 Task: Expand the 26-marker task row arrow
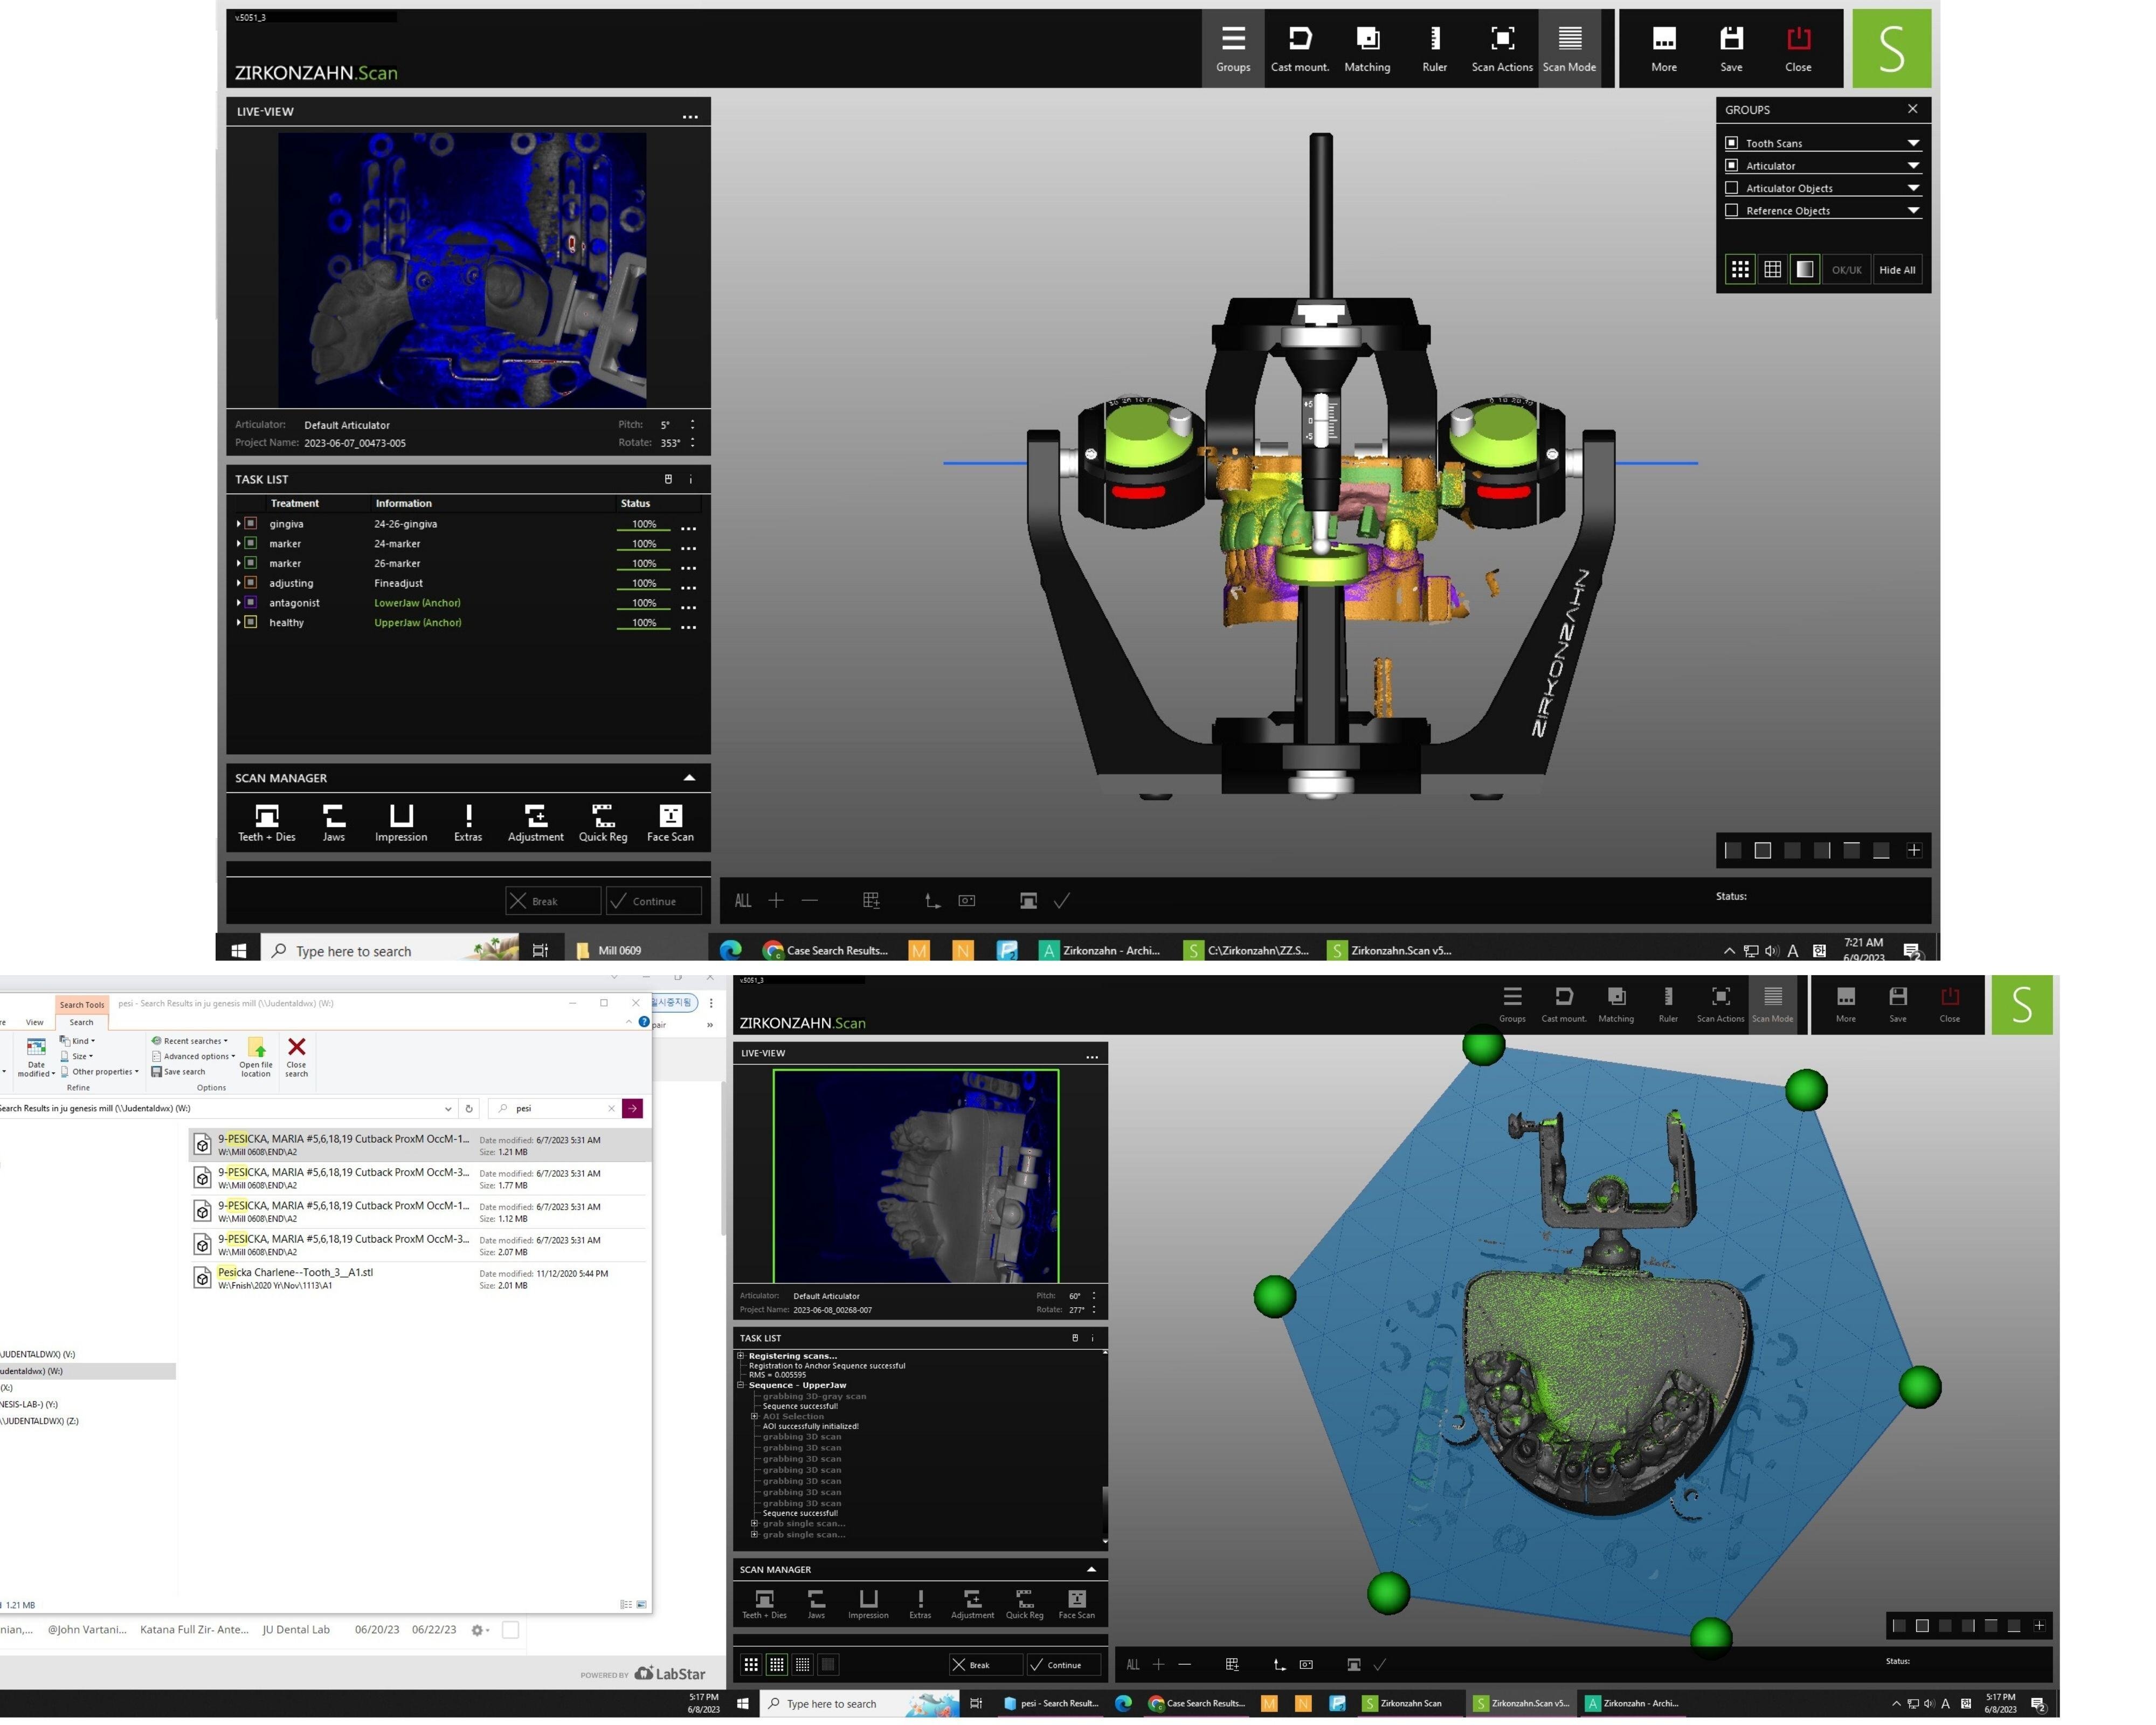click(238, 563)
